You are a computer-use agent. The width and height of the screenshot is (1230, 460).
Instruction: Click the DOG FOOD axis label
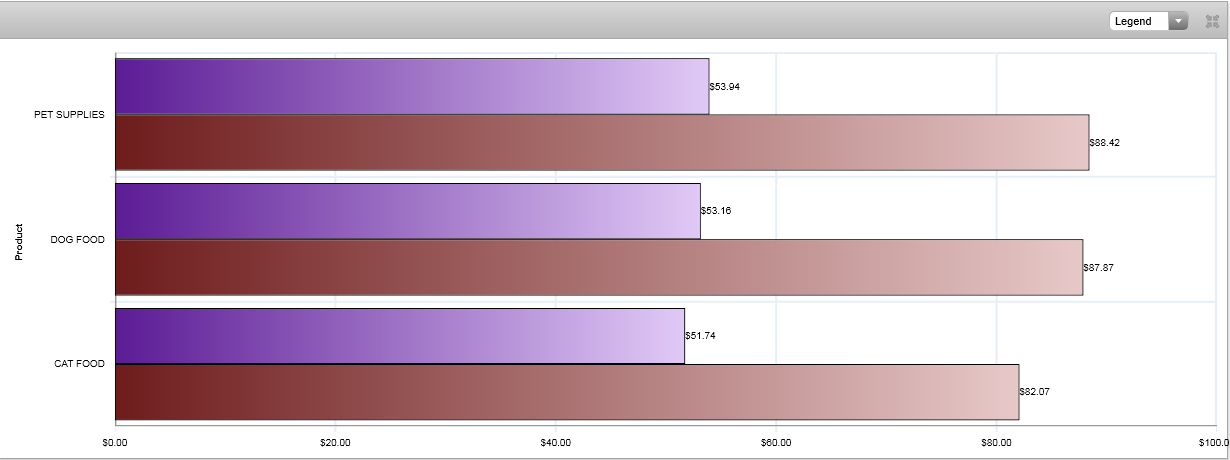(77, 240)
